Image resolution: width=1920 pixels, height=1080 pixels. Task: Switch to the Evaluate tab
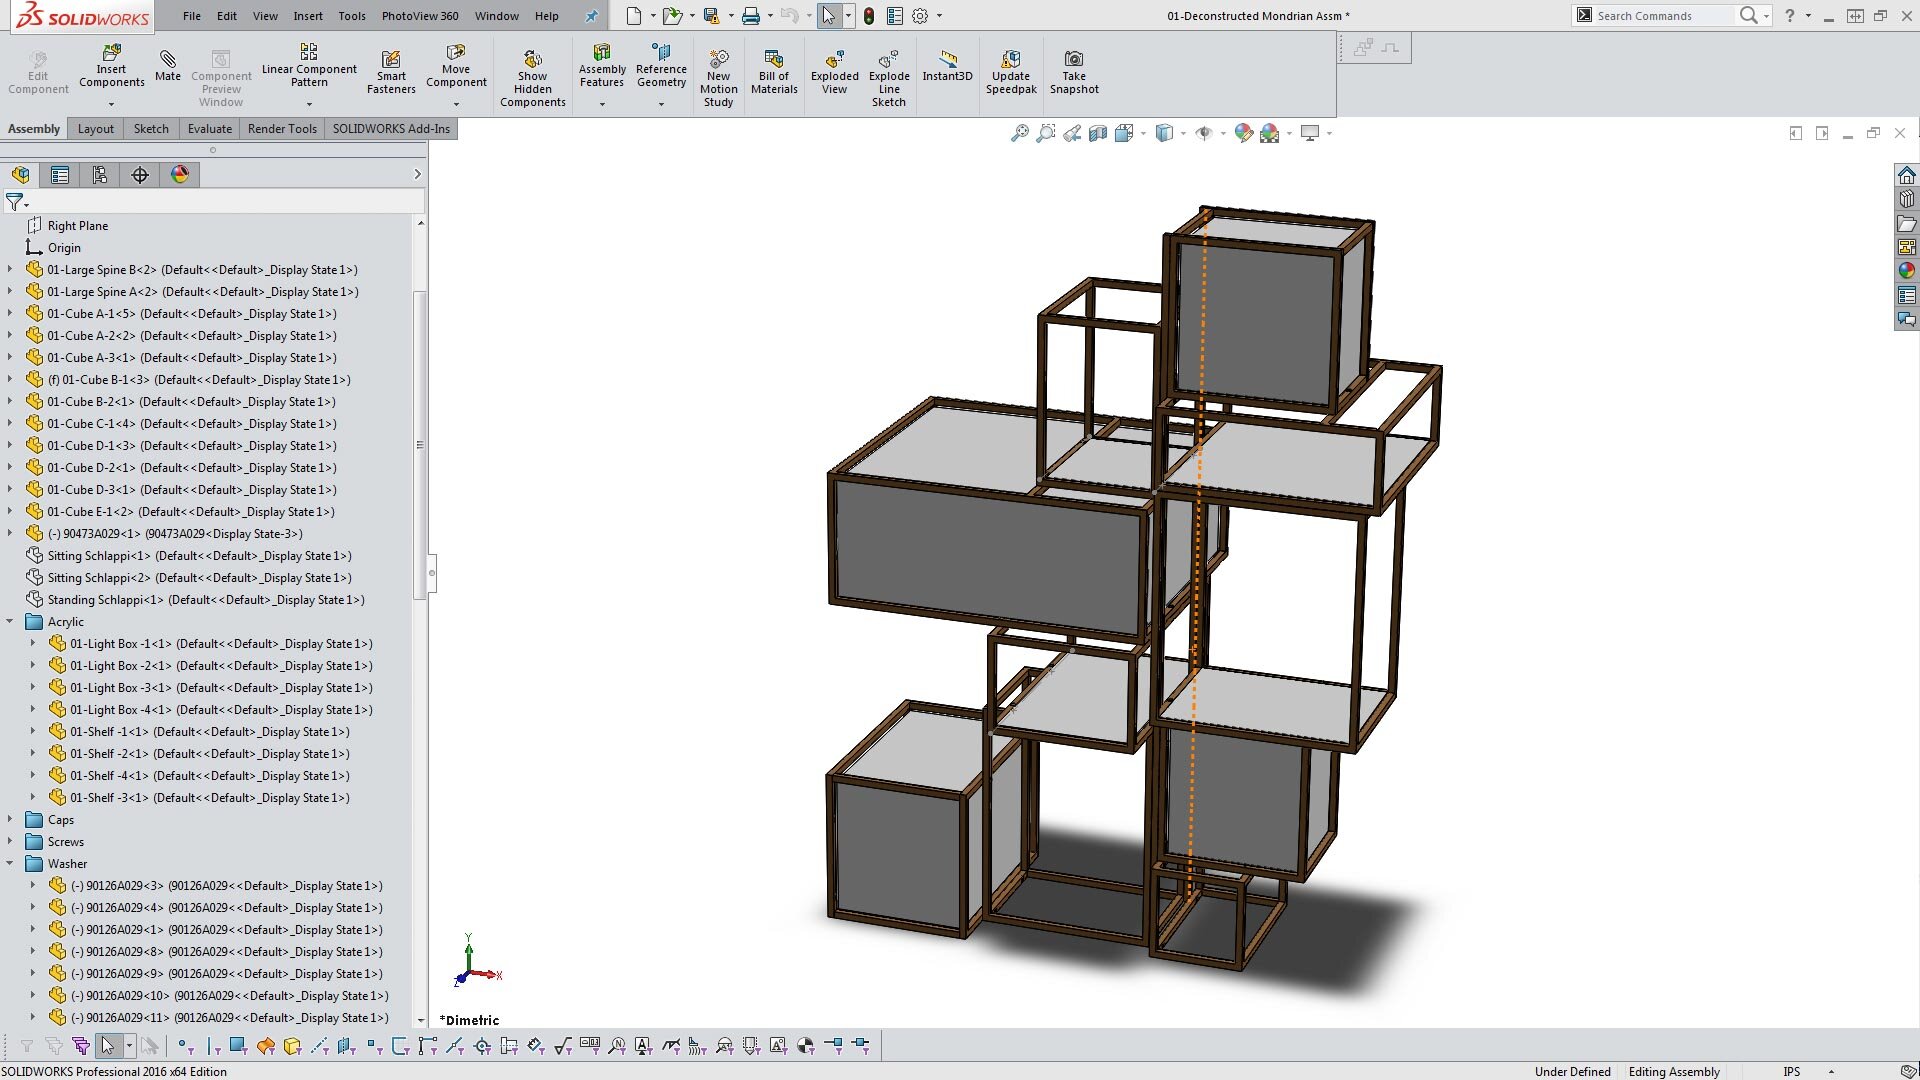210,129
